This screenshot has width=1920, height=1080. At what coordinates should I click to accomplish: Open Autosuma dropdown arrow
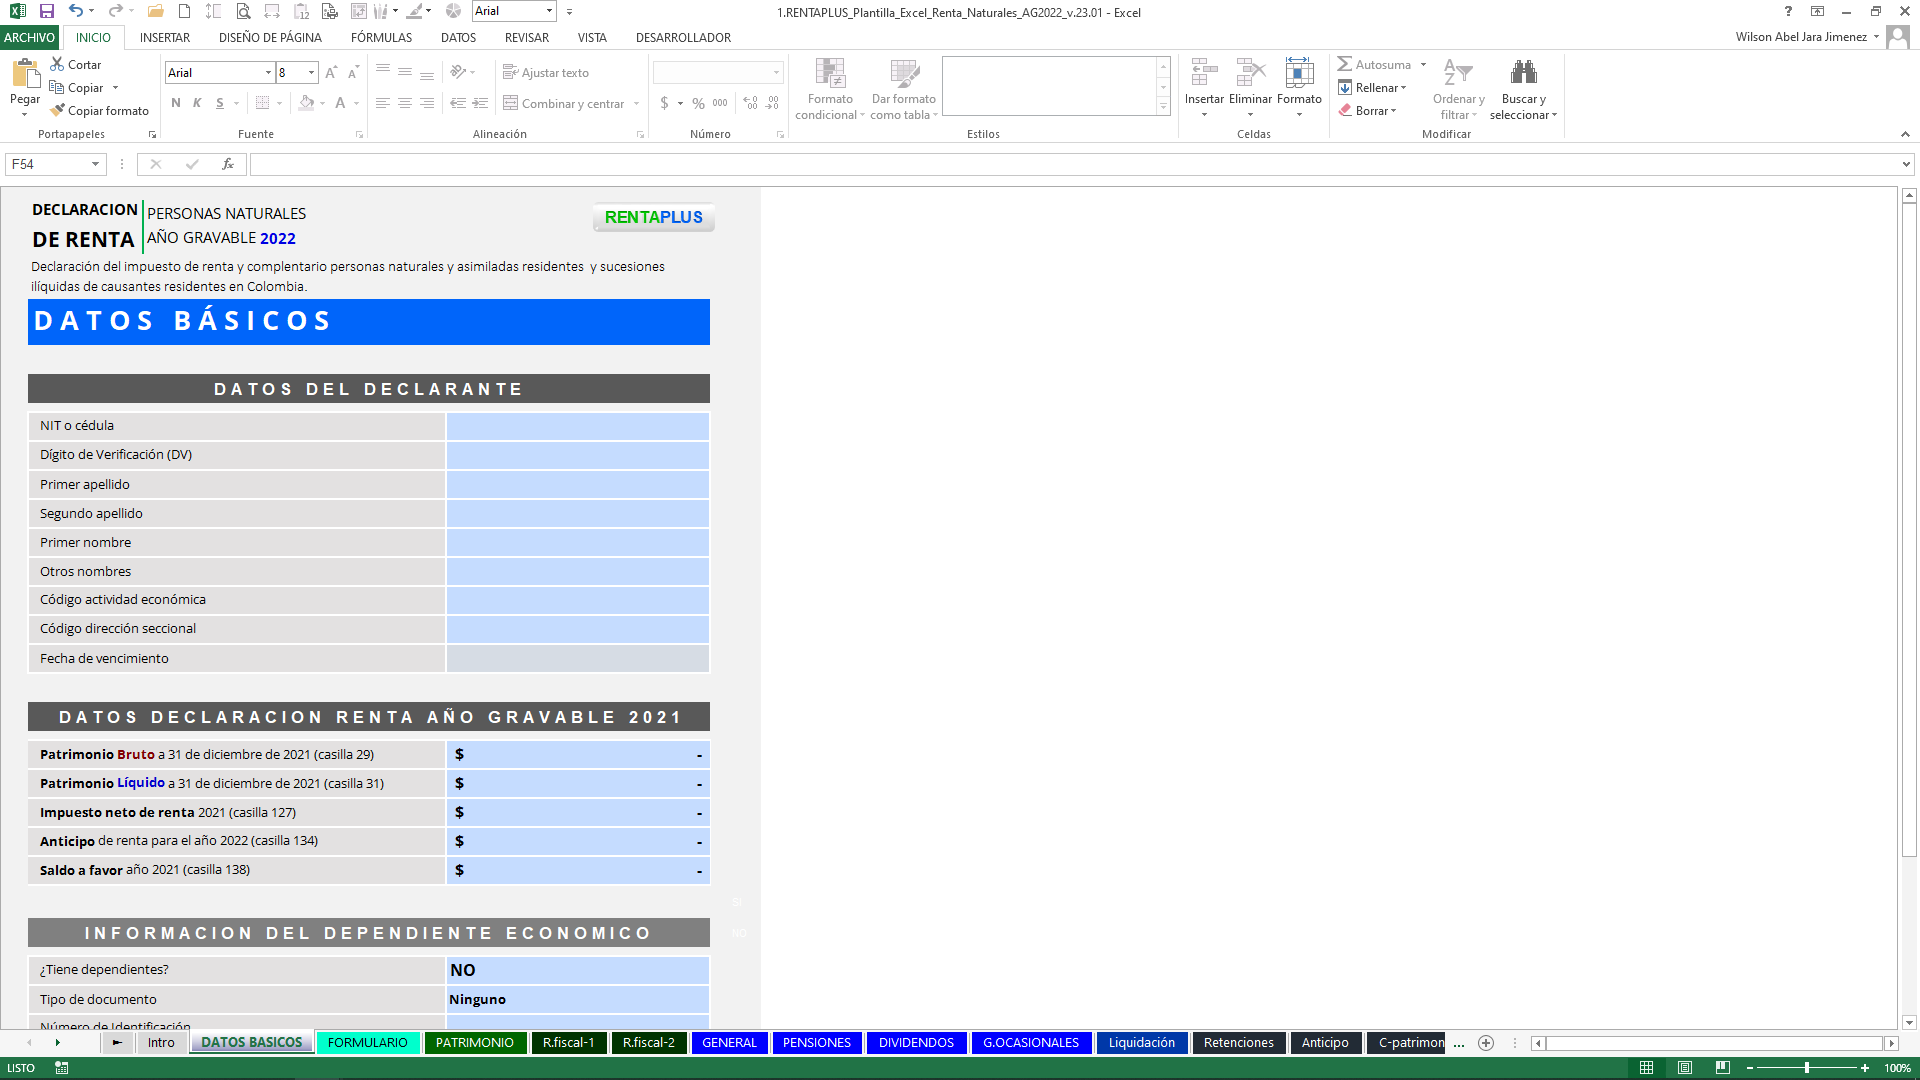tap(1423, 64)
